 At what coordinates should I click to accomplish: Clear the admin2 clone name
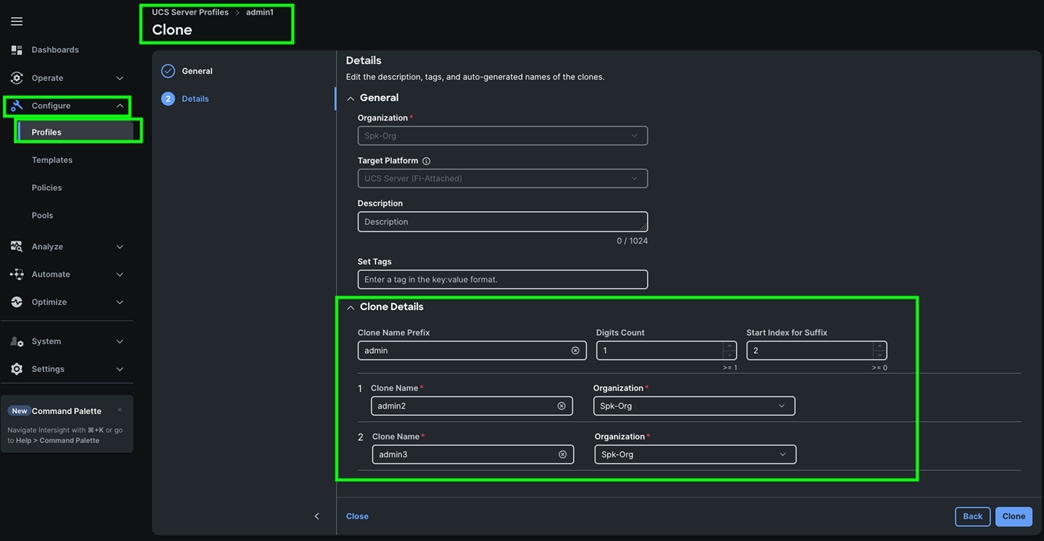coord(561,406)
